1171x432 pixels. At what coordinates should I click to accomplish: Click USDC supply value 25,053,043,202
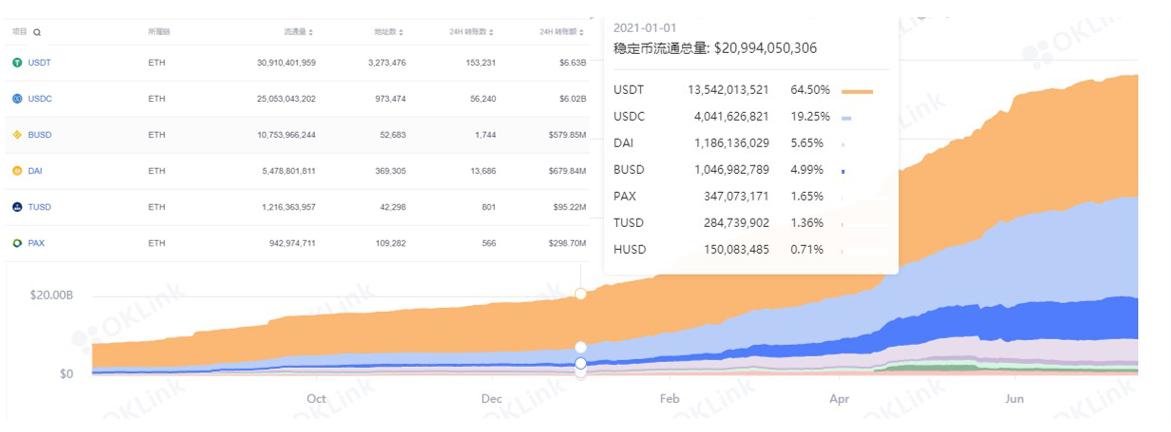click(x=286, y=99)
